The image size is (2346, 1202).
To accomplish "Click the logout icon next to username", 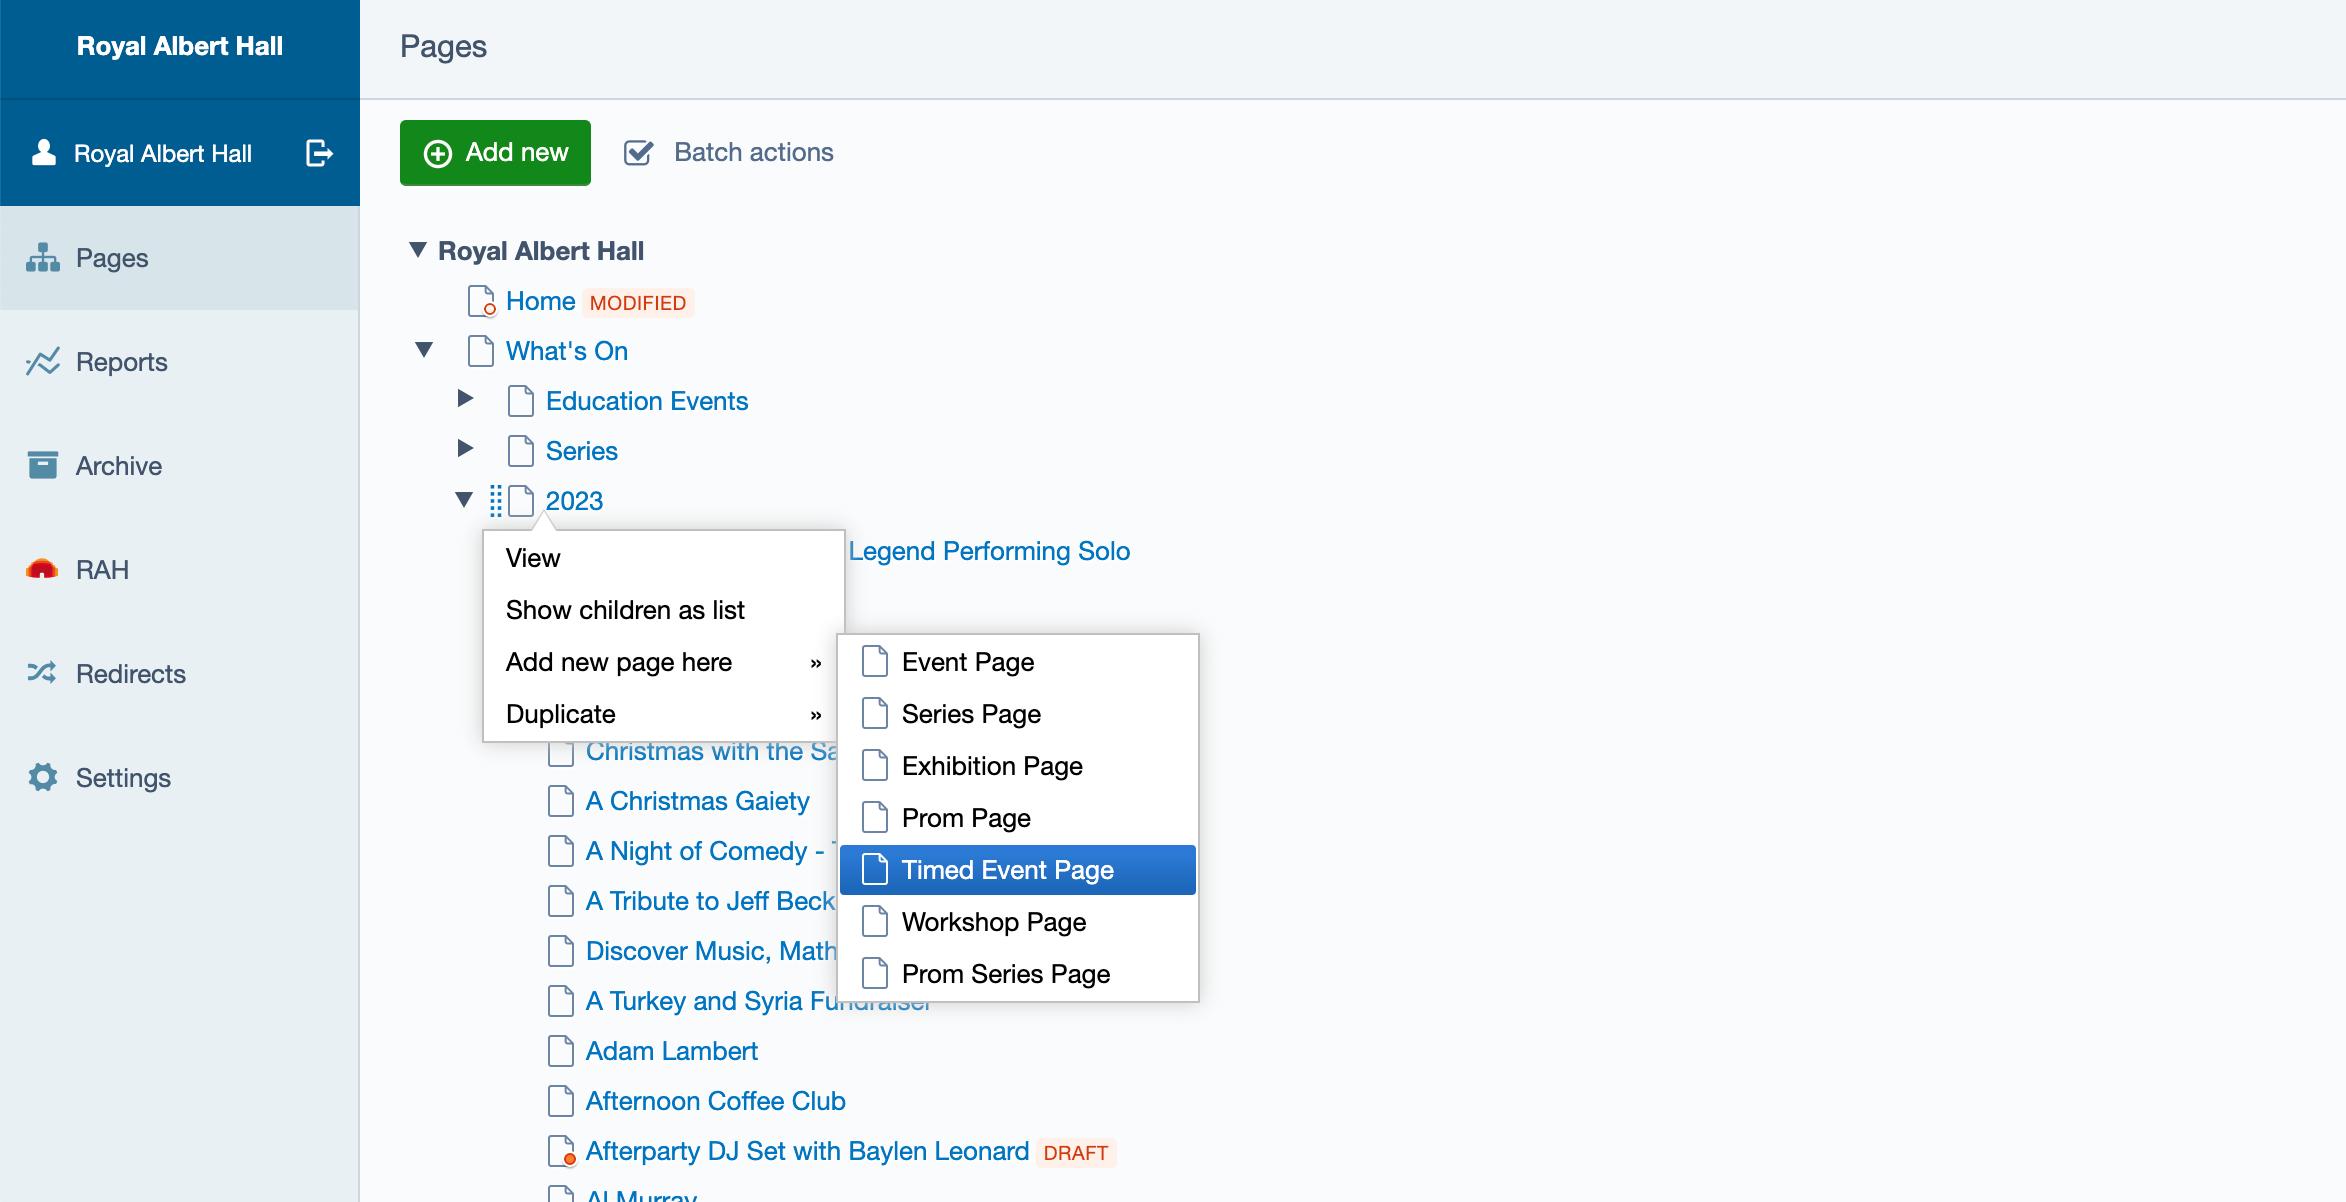I will click(x=318, y=153).
